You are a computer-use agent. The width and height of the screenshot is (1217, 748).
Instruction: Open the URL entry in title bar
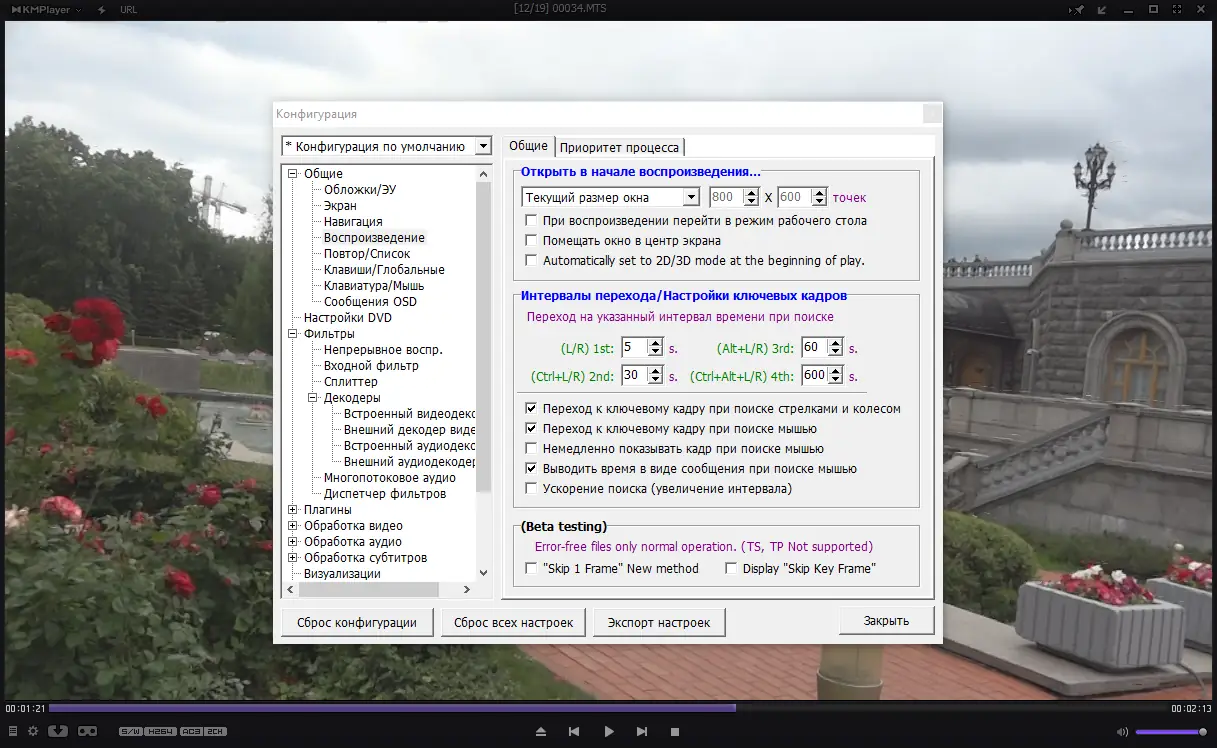tap(129, 9)
